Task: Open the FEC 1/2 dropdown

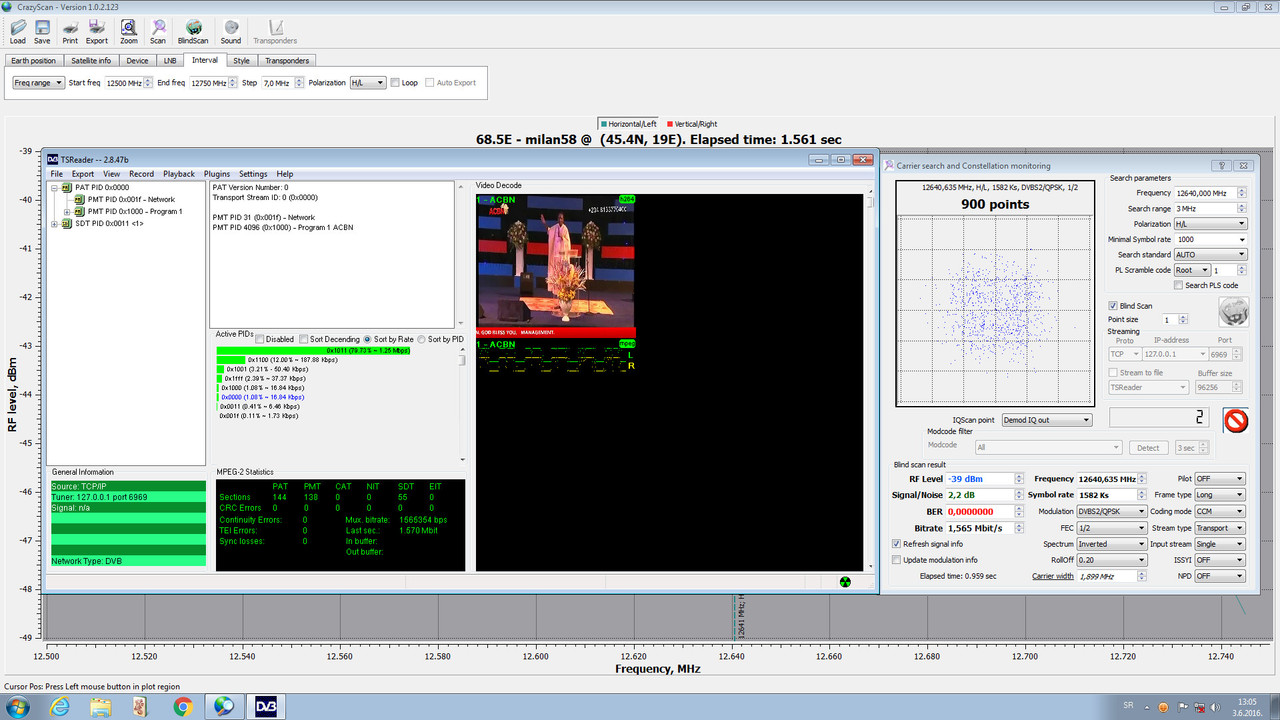Action: tap(1112, 527)
